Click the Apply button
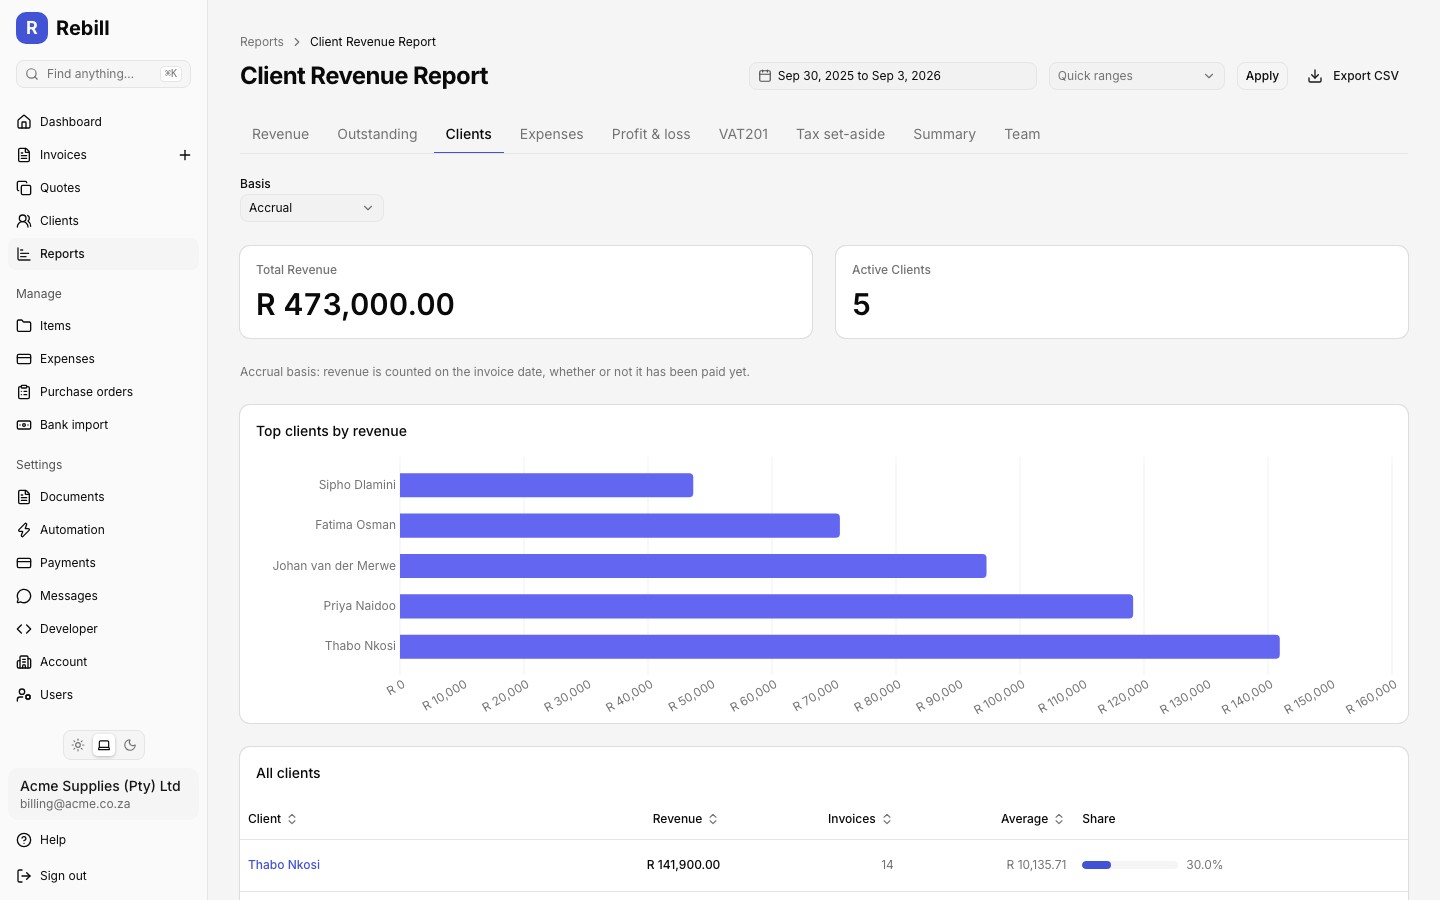 1262,76
